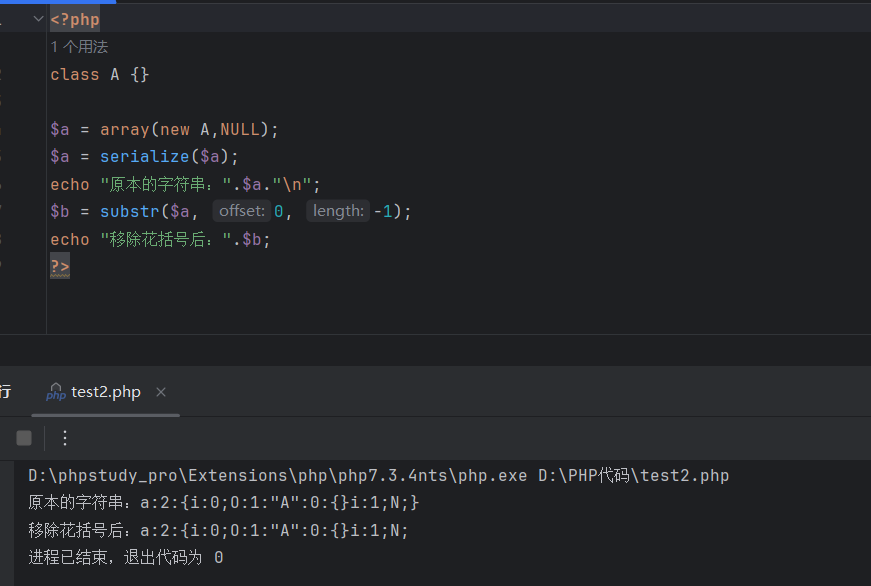Click the '进程已结束' exit code line
The height and width of the screenshot is (586, 871).
click(125, 557)
